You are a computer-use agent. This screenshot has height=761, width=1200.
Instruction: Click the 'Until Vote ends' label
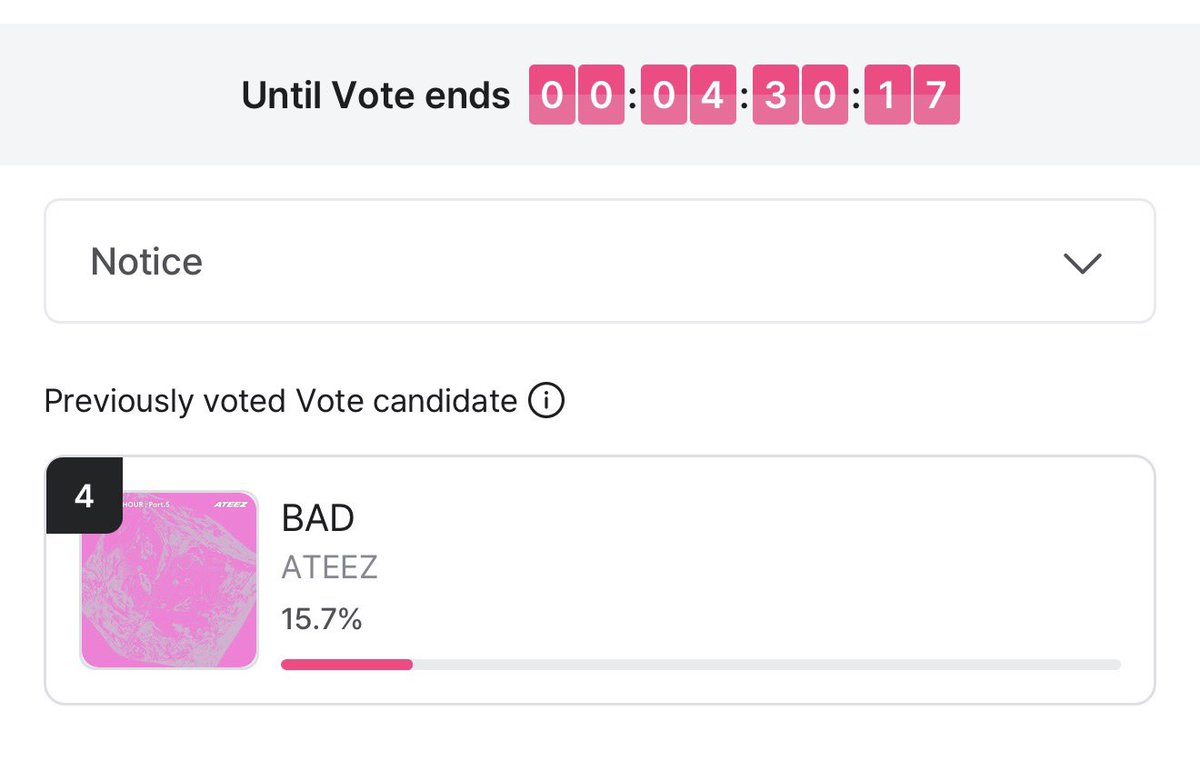point(376,96)
